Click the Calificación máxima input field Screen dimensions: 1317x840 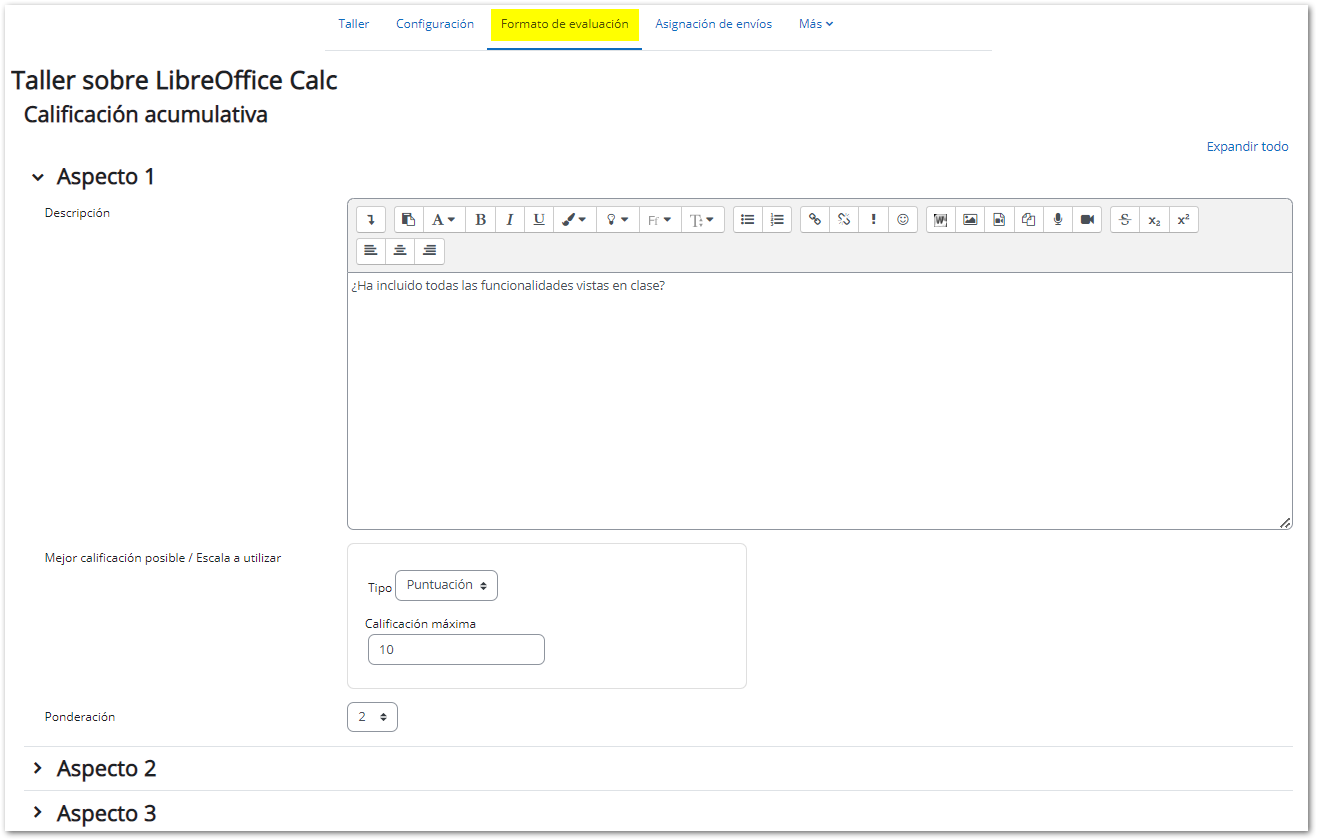(456, 650)
